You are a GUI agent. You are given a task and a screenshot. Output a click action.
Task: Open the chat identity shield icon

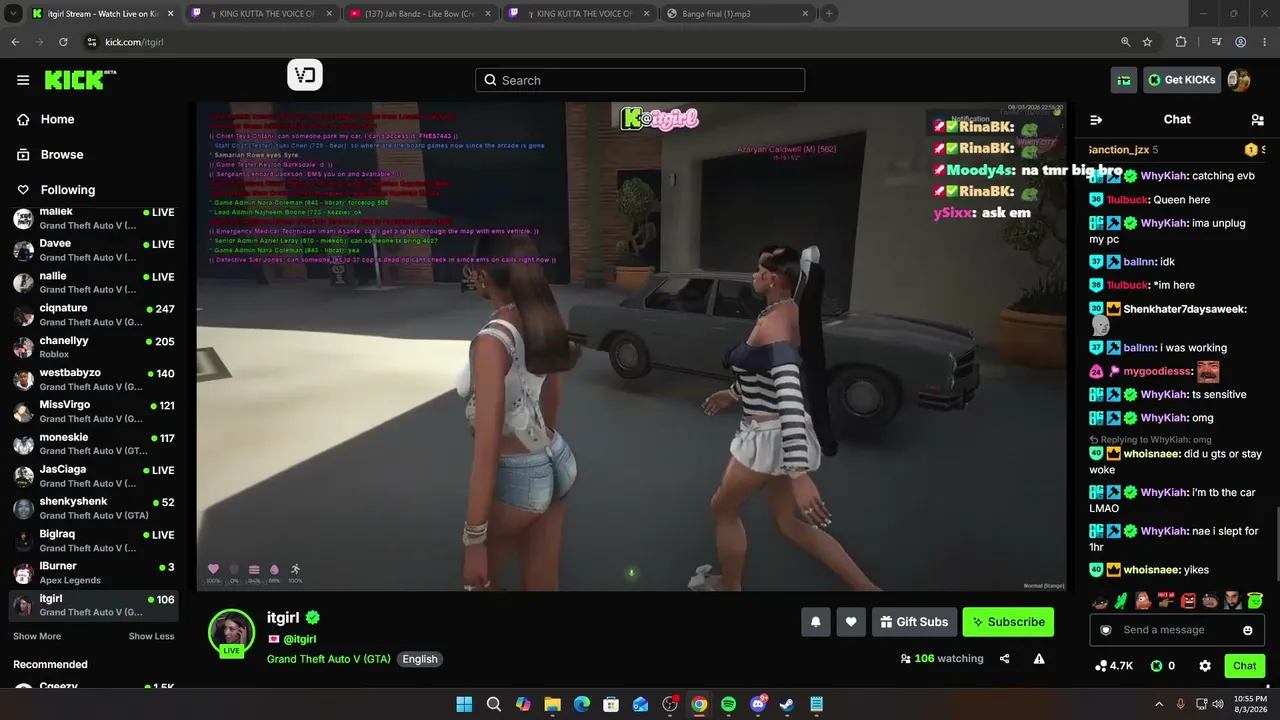(x=1105, y=630)
